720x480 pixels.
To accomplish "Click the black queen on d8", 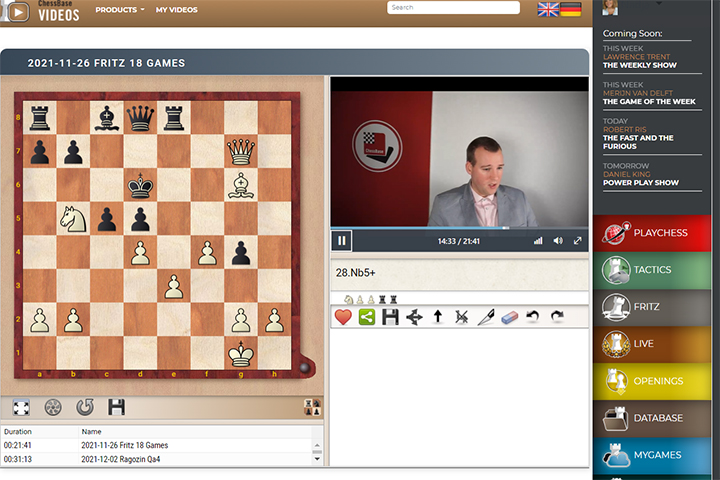I will (141, 118).
